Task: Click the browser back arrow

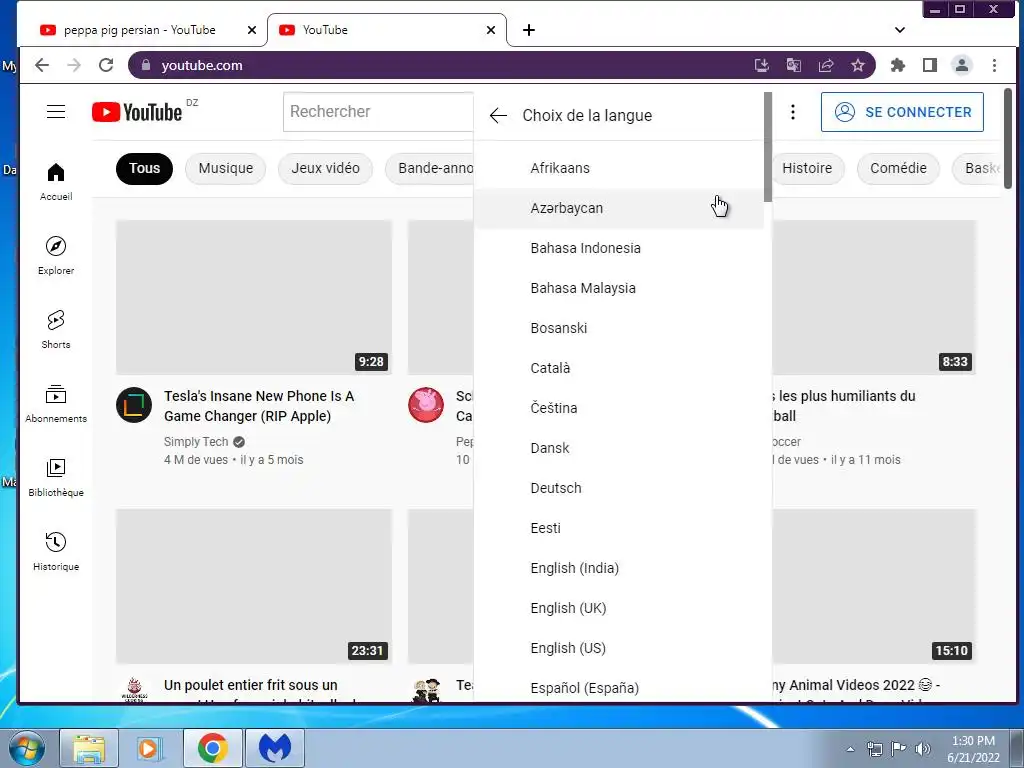Action: point(42,65)
